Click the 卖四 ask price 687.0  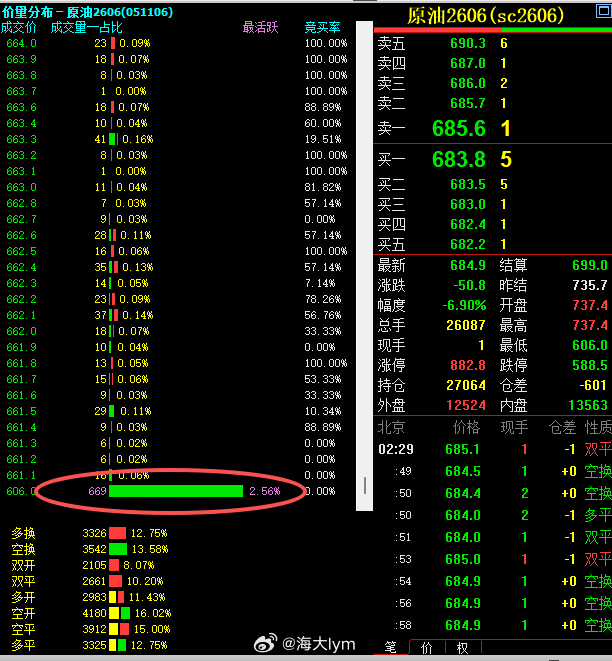[x=468, y=63]
